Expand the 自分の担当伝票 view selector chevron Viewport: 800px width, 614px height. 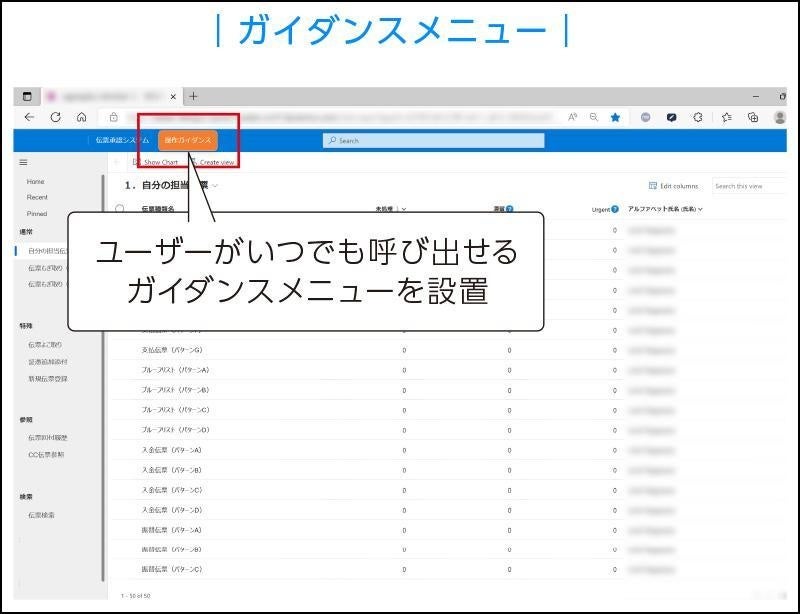pos(215,186)
